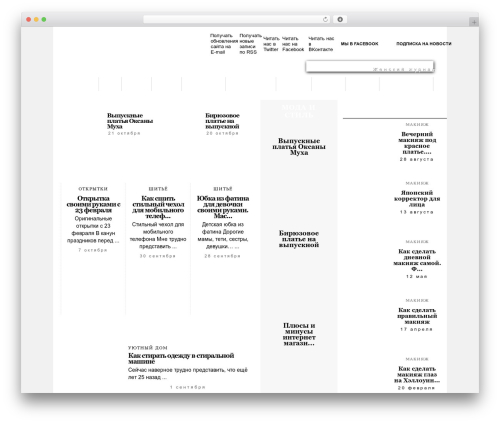This screenshot has height=423, width=500.
Task: Open article 'Плюсы и минусы интернет магази…'
Action: [299, 334]
